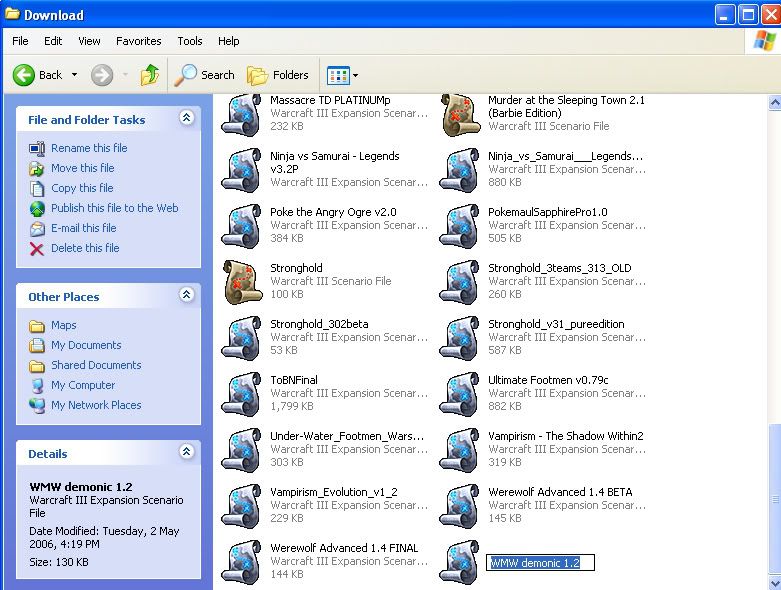This screenshot has height=590, width=781.
Task: Click Copy this file link
Action: click(x=82, y=188)
